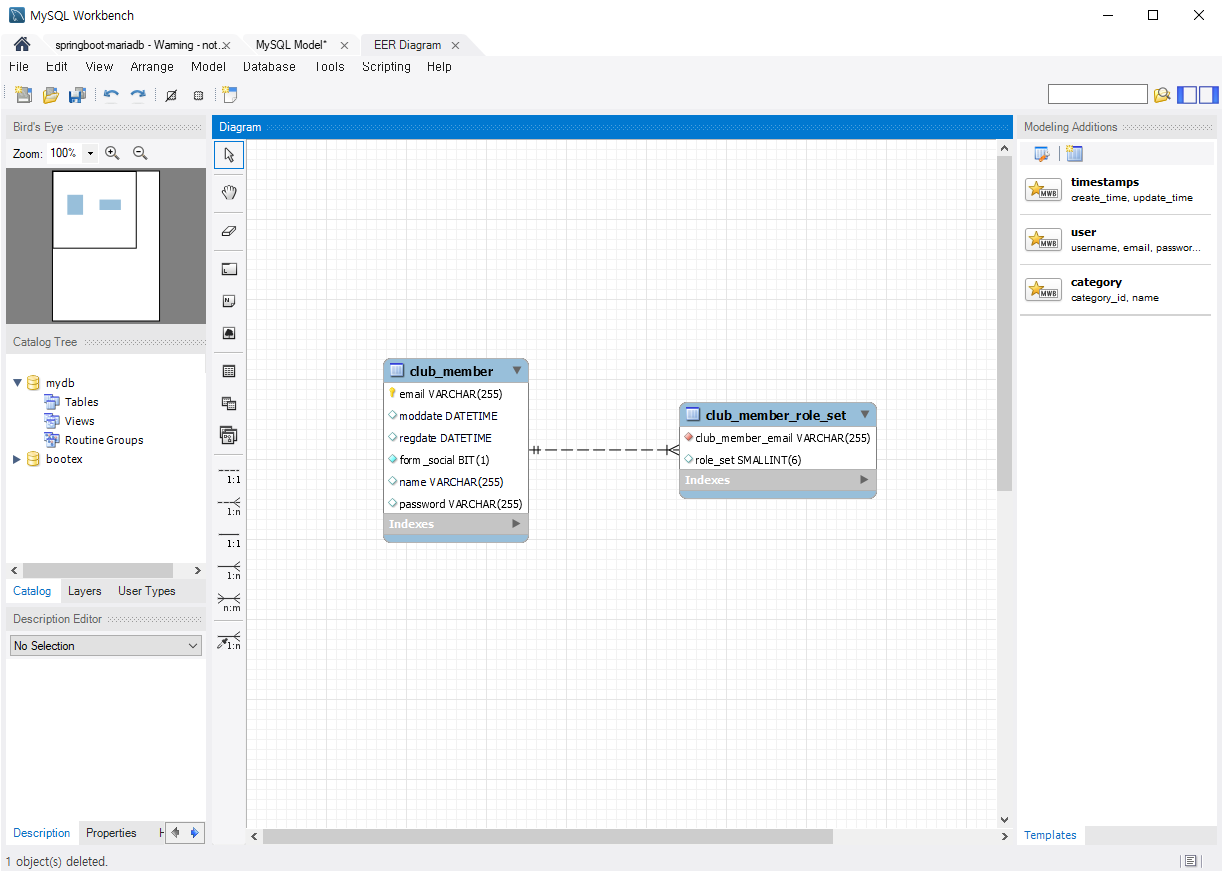Select Routine Groups under mydb
The width and height of the screenshot is (1223, 872).
(x=104, y=440)
